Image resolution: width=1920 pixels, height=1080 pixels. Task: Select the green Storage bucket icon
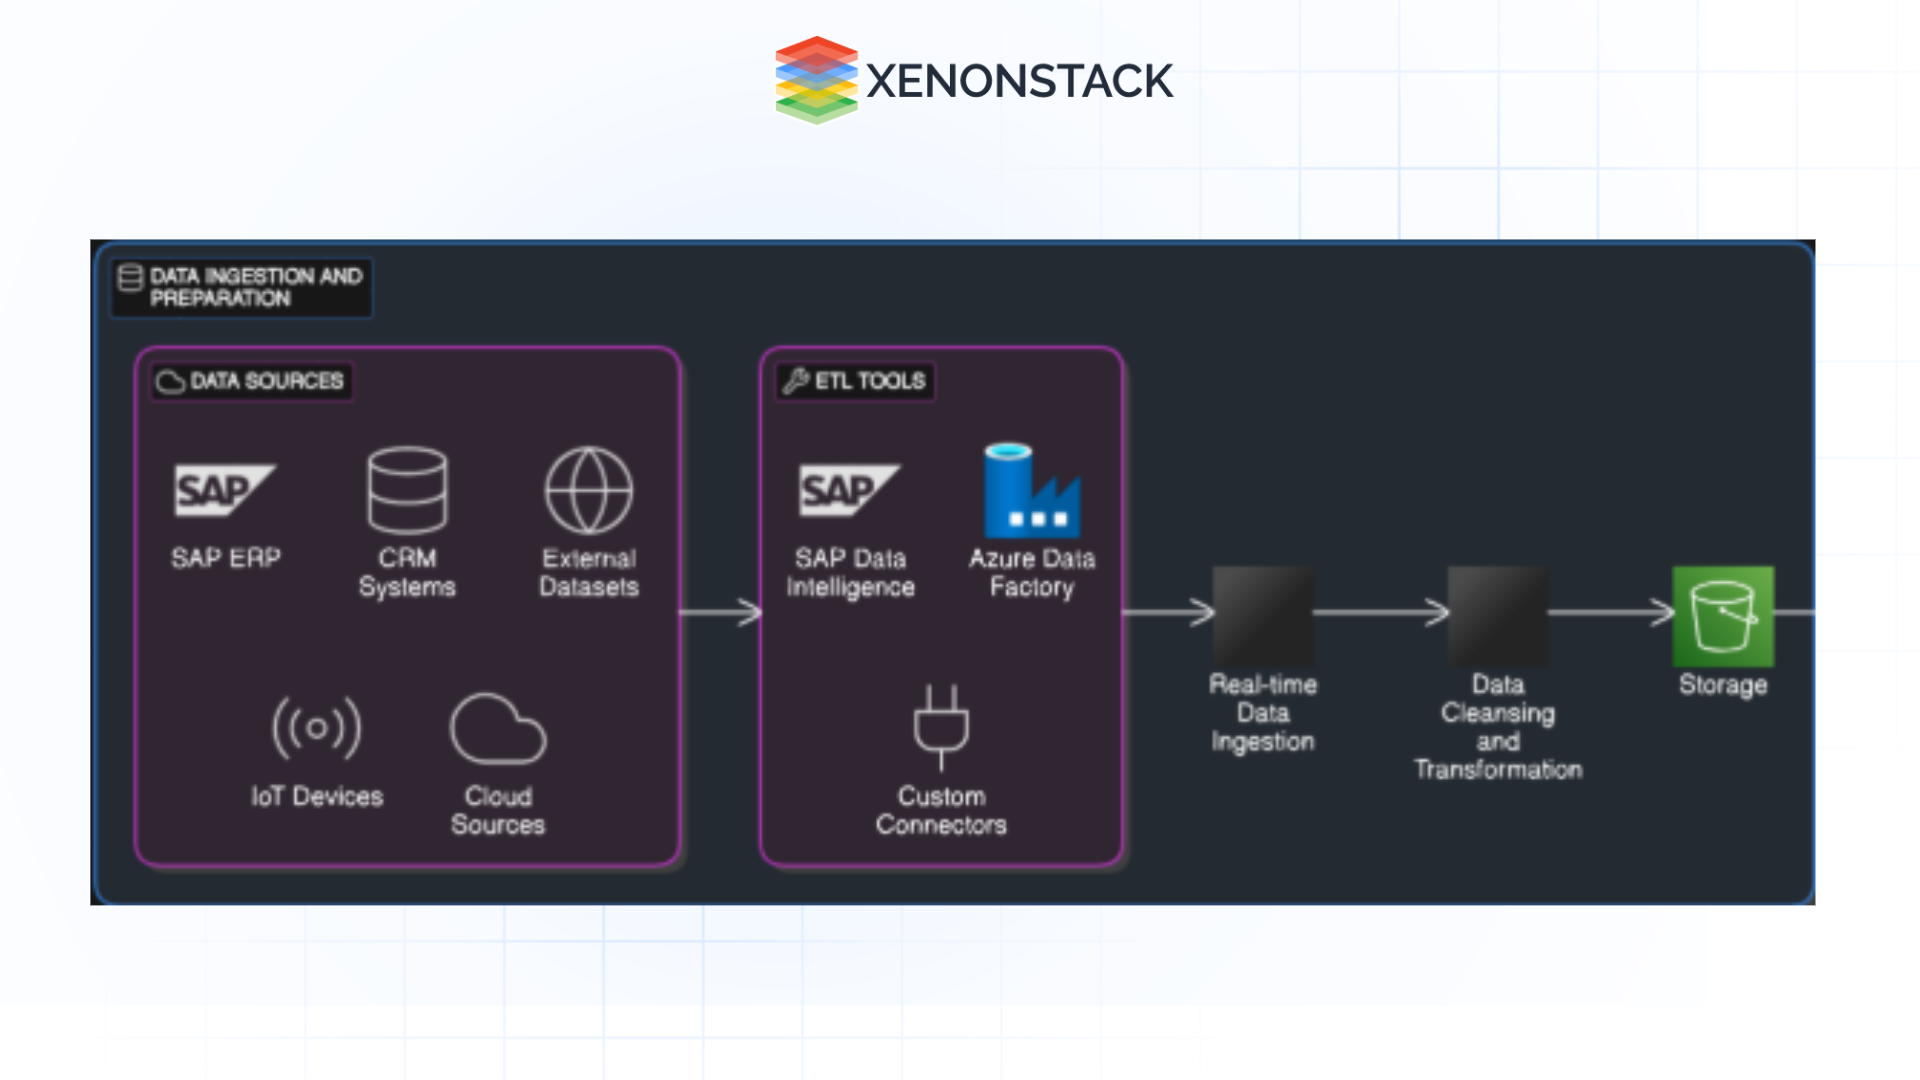pyautogui.click(x=1723, y=616)
